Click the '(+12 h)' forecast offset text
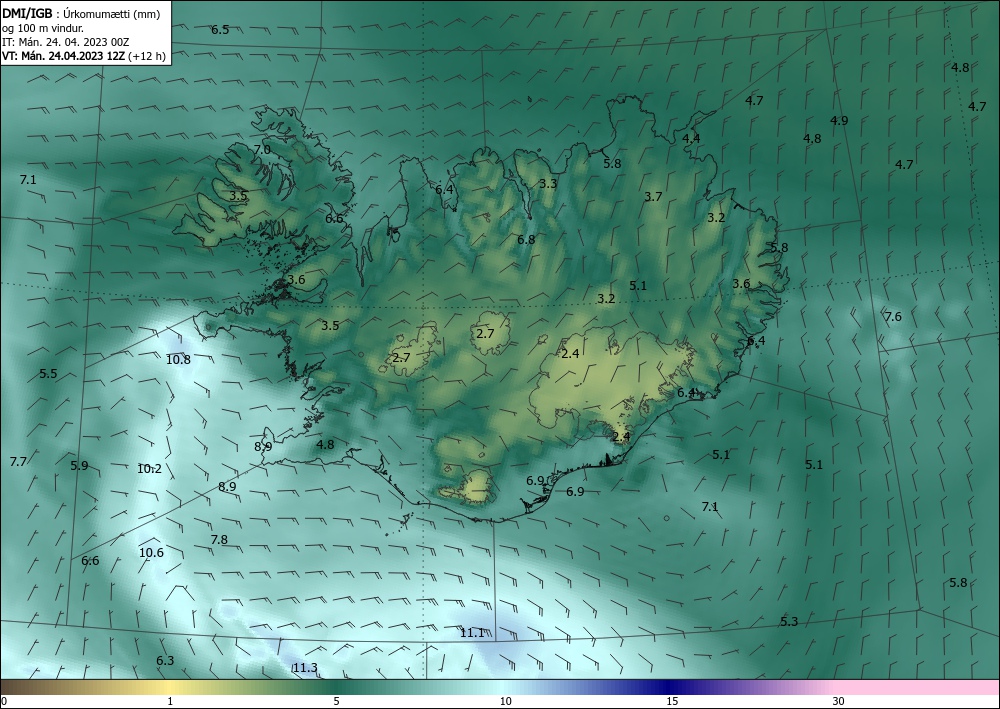This screenshot has width=1000, height=709. point(147,56)
